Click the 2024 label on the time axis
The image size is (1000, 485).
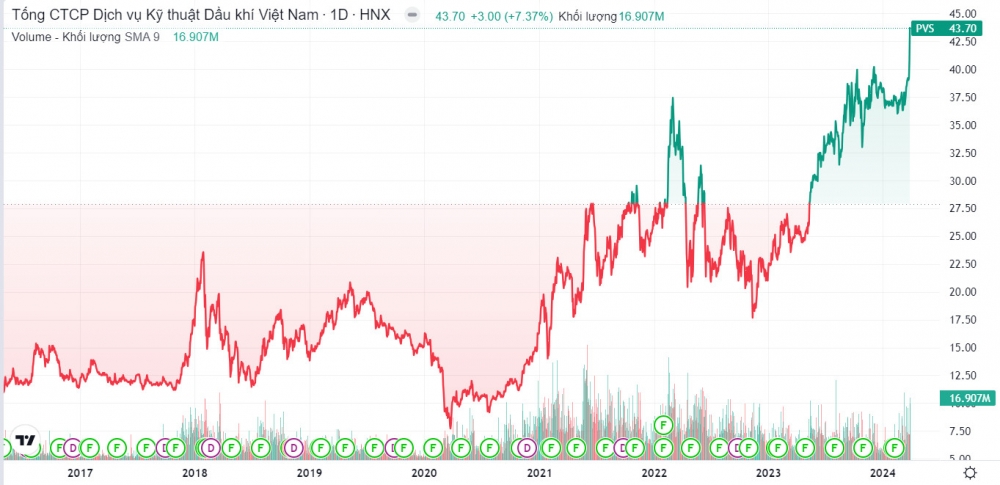coord(883,473)
